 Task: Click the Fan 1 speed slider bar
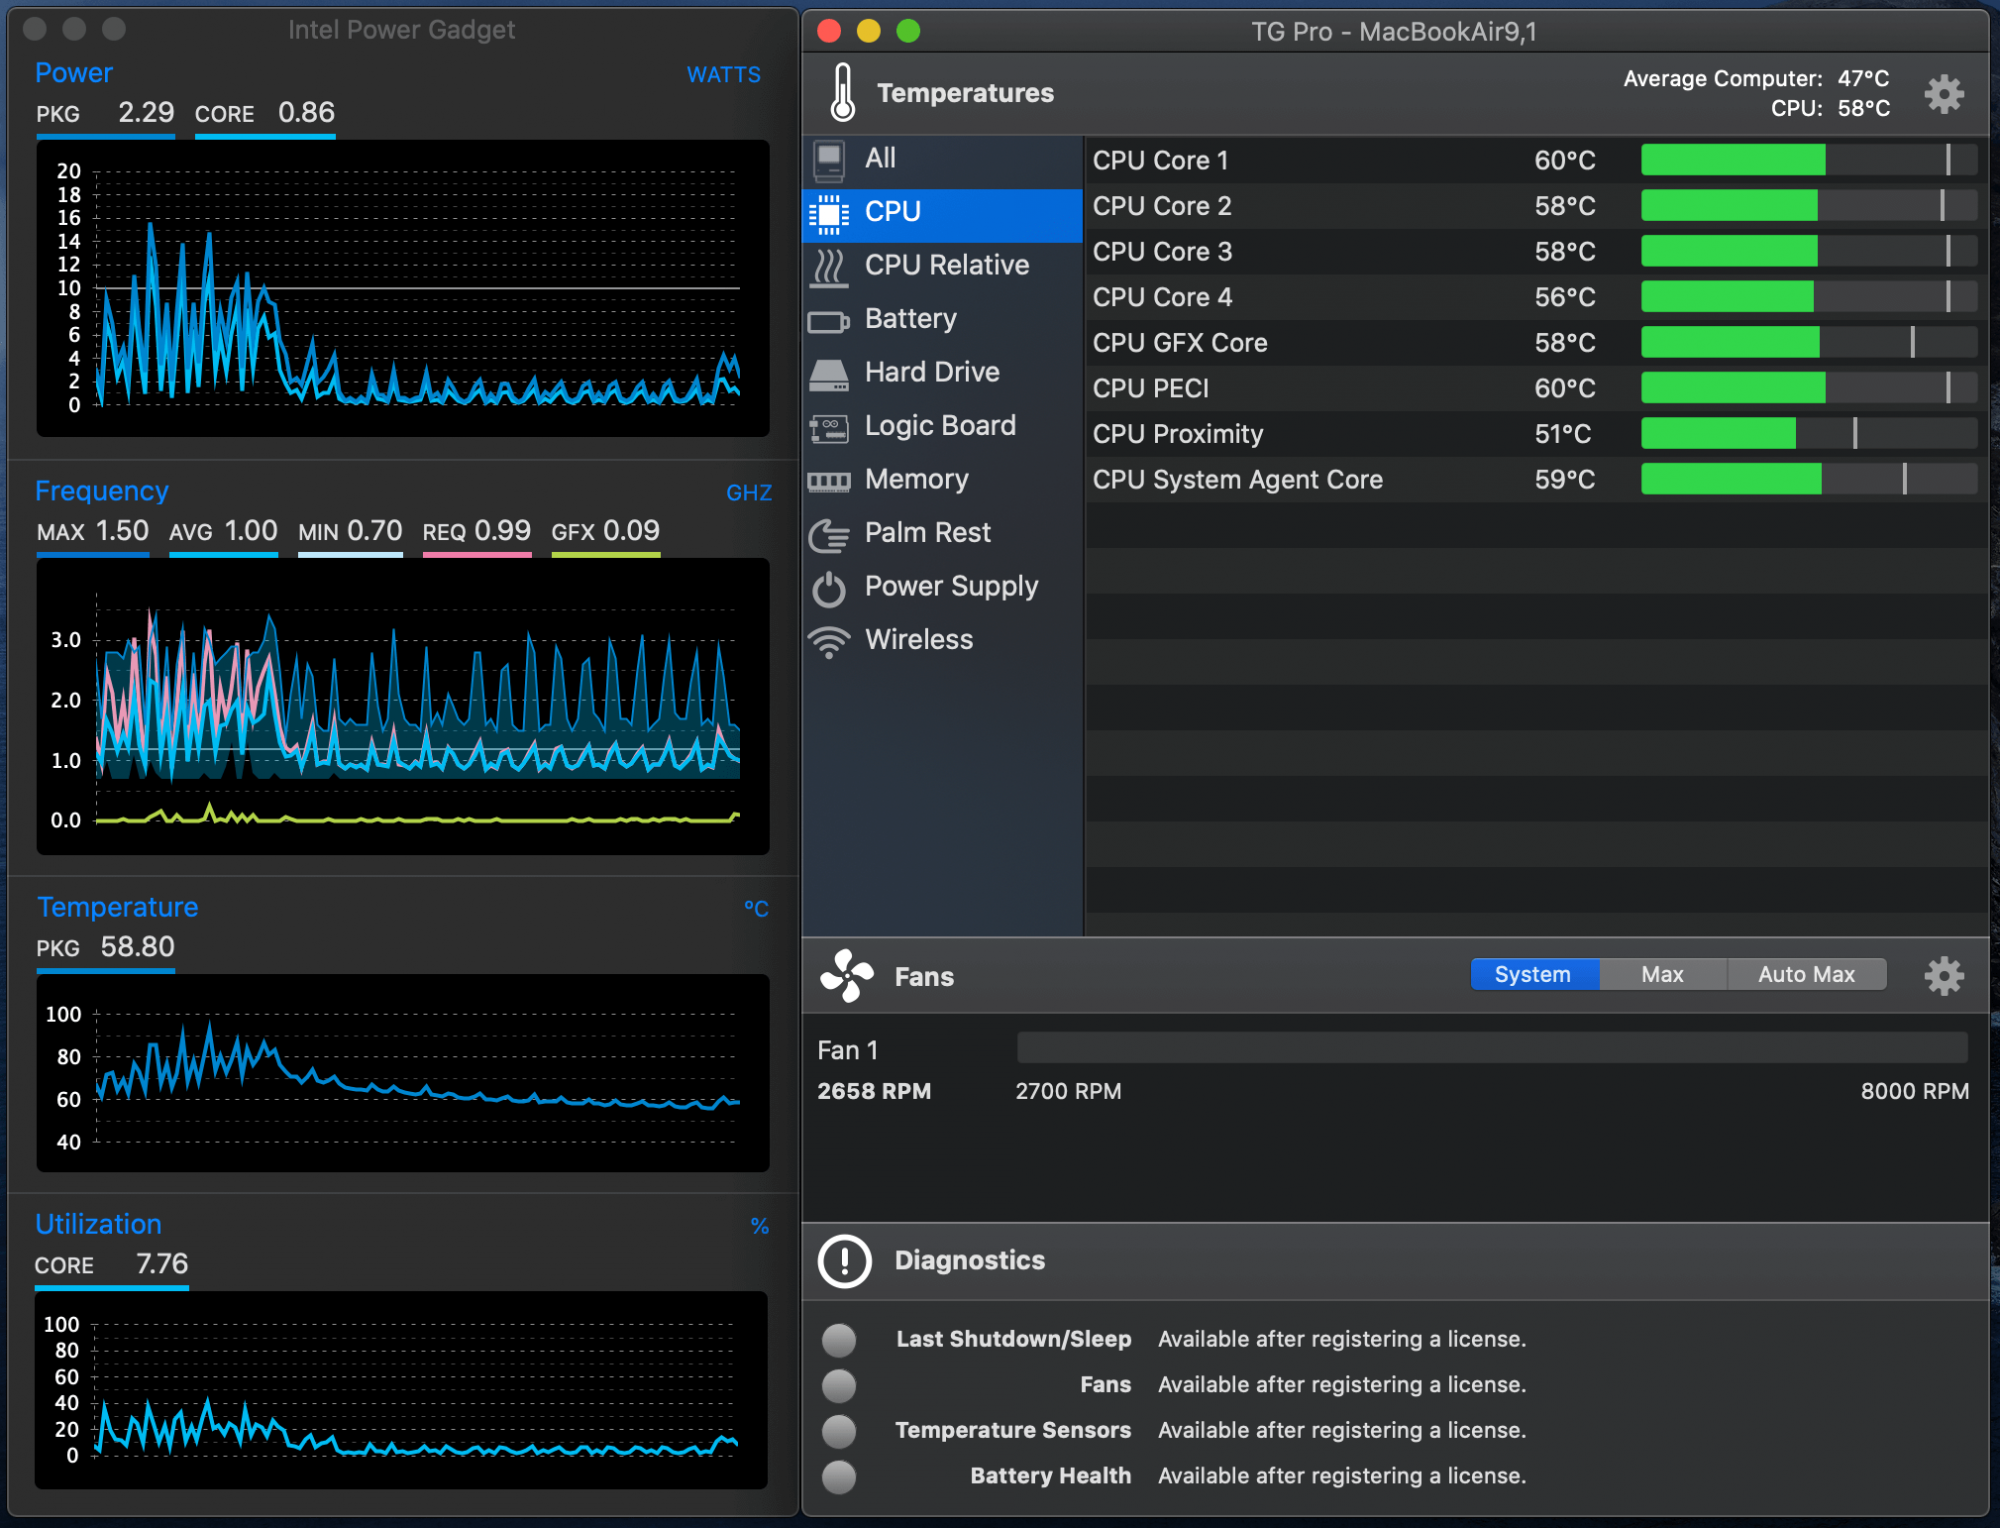[1491, 1048]
